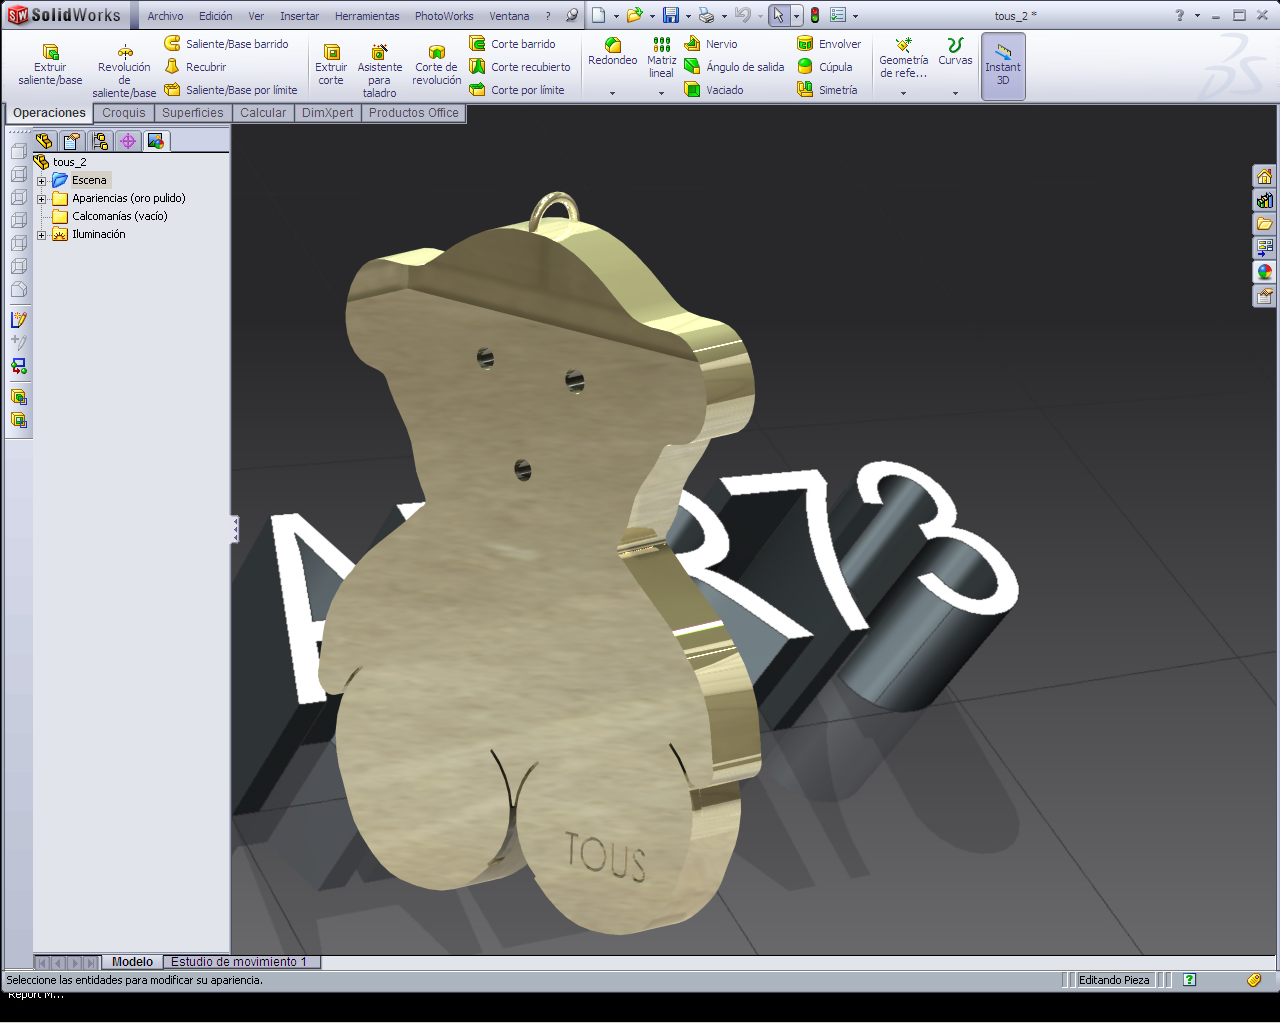The height and width of the screenshot is (1024, 1280).
Task: Click the Extruir saliente/base tool
Action: (50, 65)
